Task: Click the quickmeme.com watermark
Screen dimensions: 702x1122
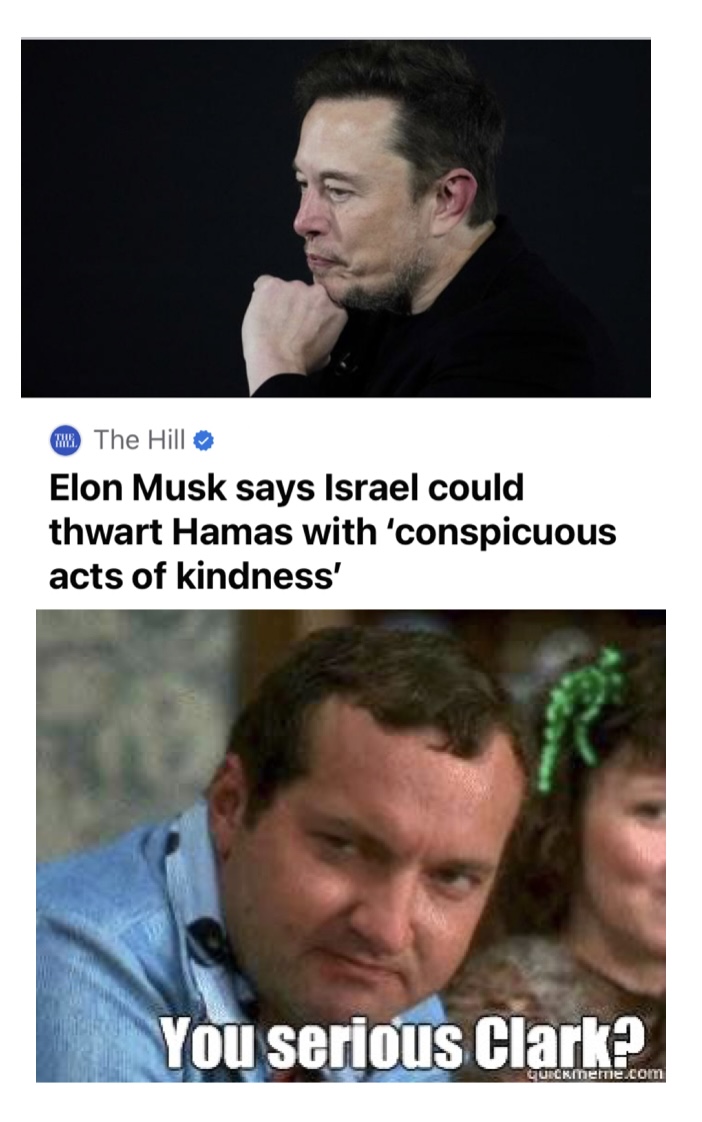Action: click(x=595, y=1073)
